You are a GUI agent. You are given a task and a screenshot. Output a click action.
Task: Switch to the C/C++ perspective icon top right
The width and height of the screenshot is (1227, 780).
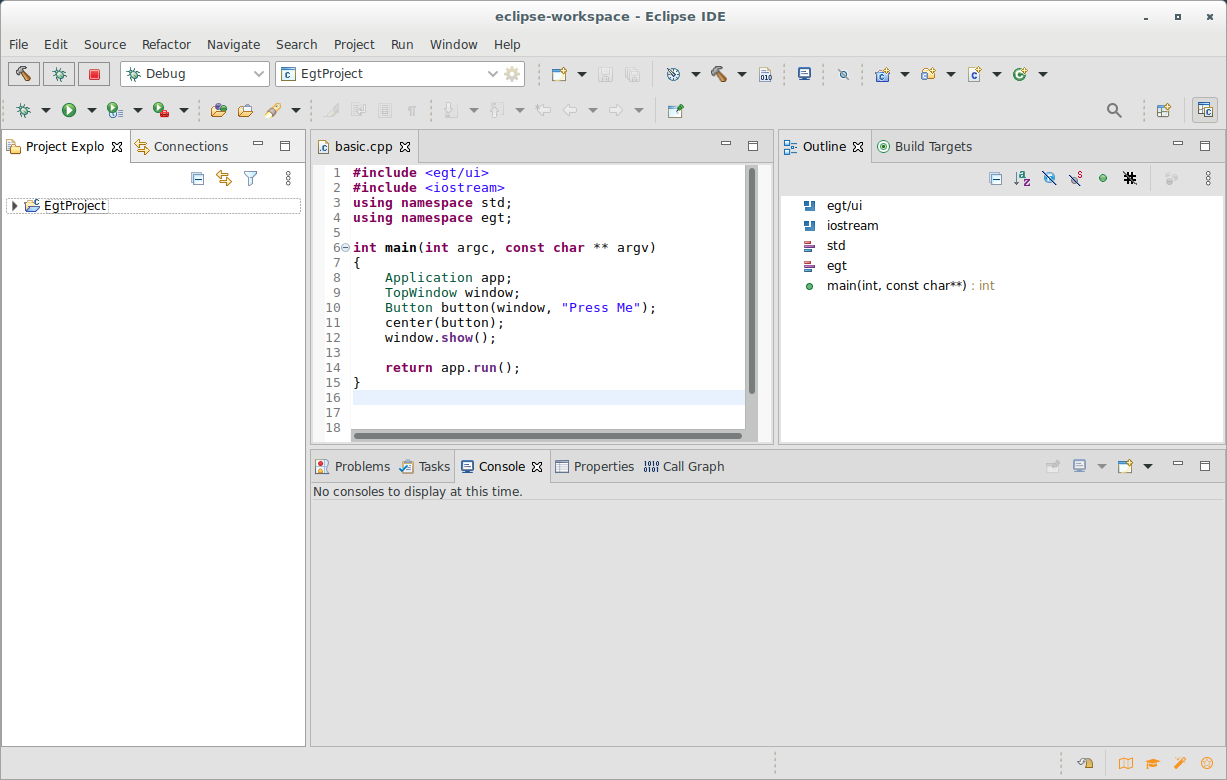coord(1205,109)
